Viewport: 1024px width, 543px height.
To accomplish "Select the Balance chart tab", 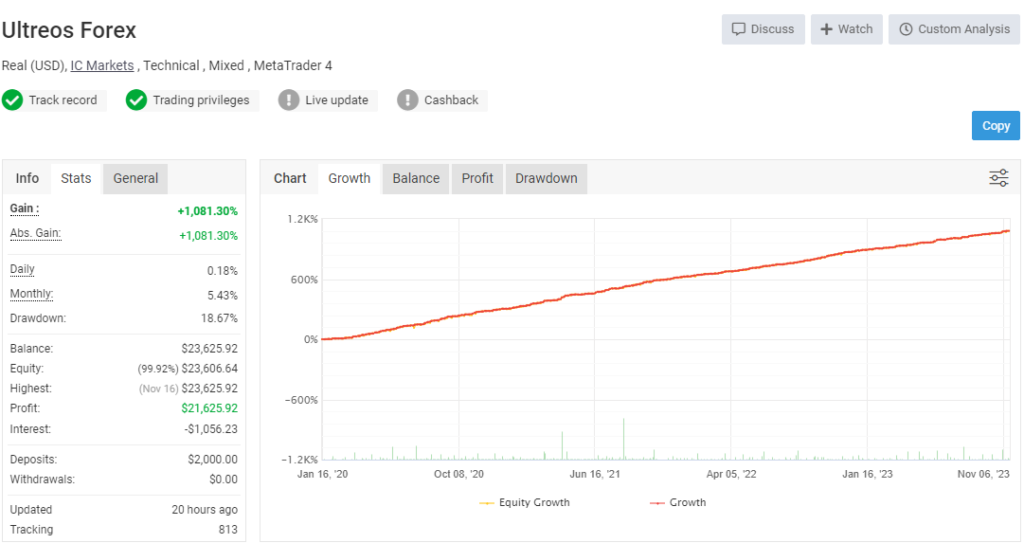I will tap(416, 178).
